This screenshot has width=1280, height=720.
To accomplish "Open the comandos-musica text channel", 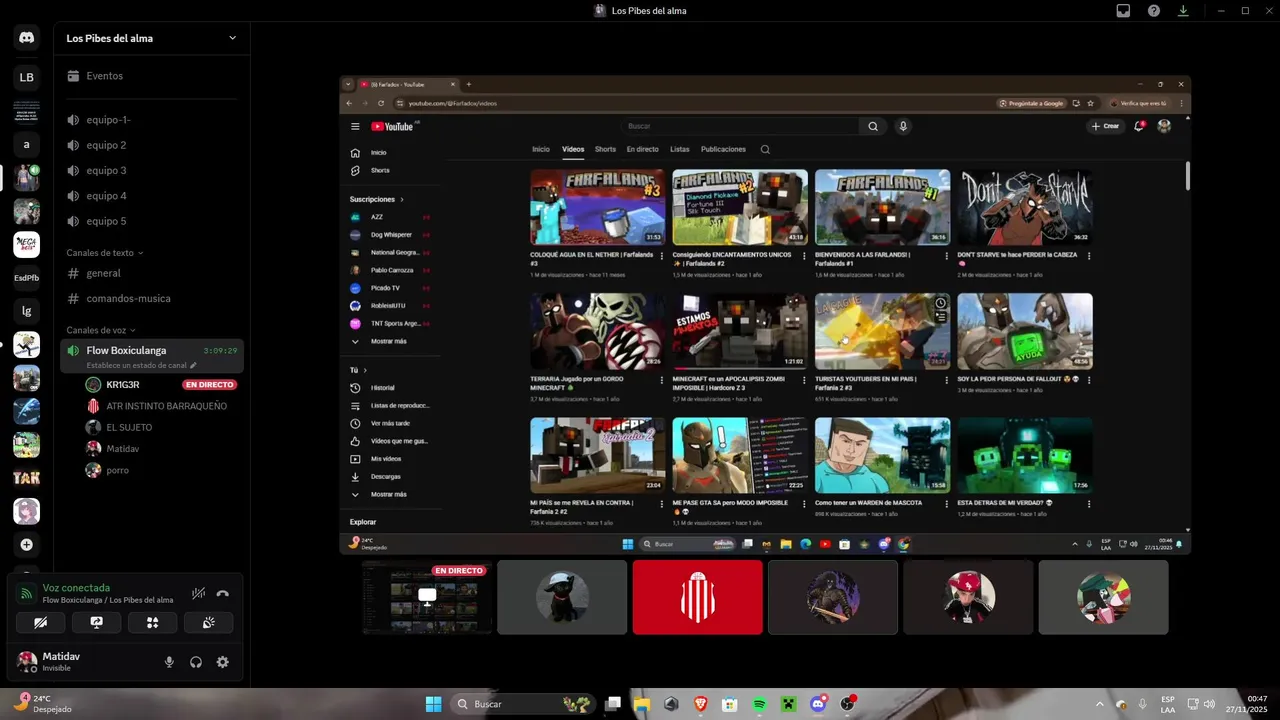I will point(151,298).
